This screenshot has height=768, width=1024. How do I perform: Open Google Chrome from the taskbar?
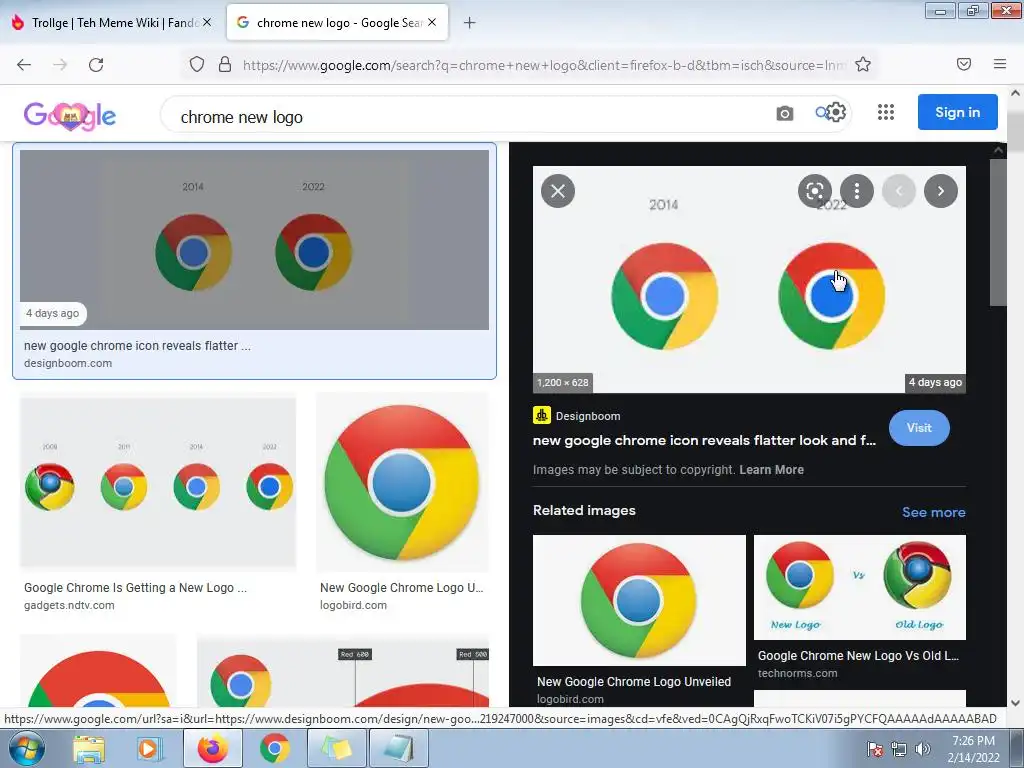275,748
